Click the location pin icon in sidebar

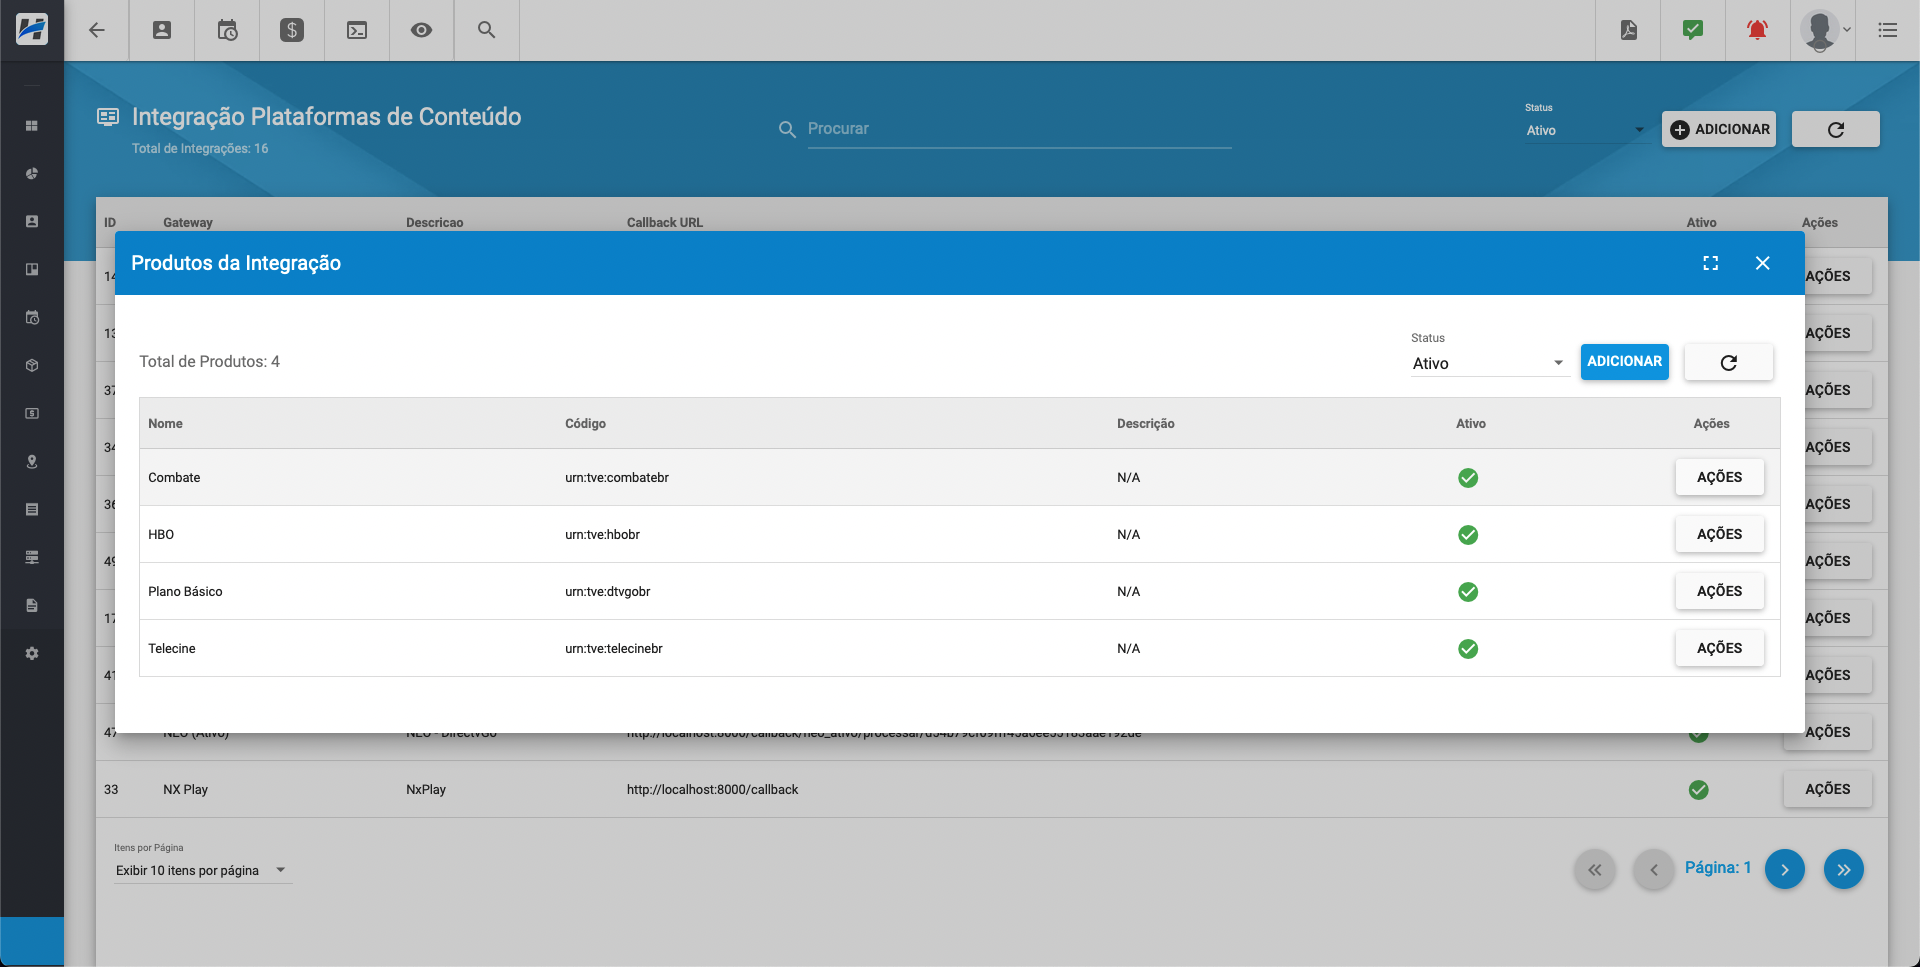click(32, 461)
